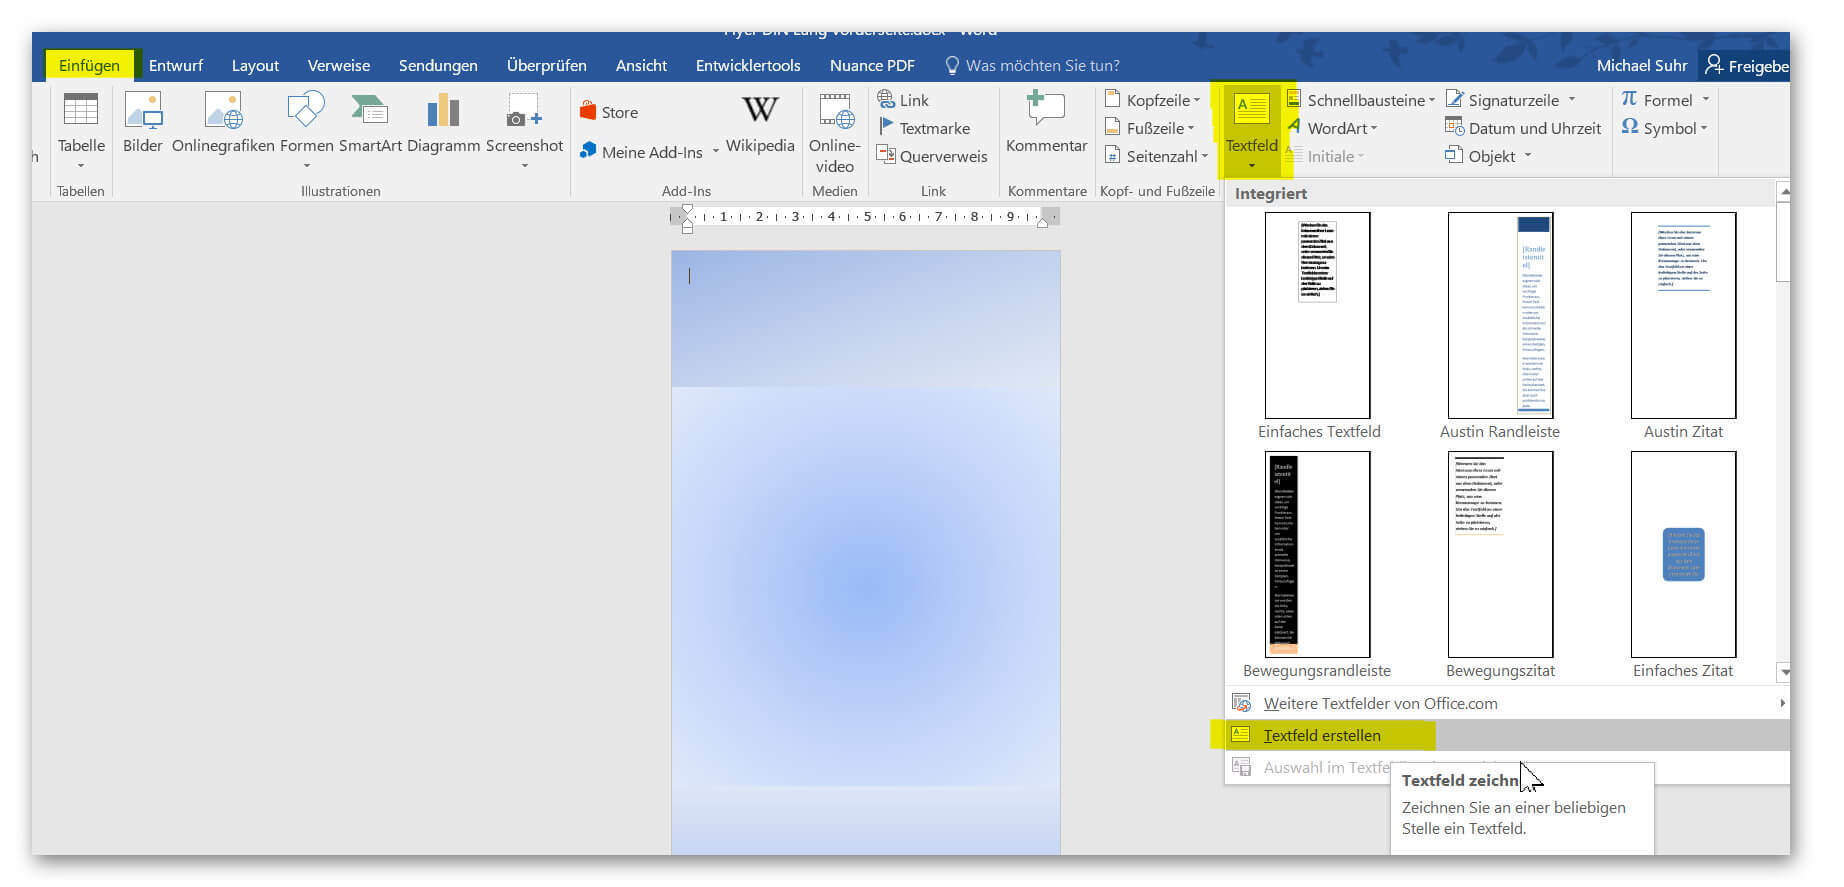
Task: Insert pictures with Bilder
Action: pyautogui.click(x=143, y=125)
